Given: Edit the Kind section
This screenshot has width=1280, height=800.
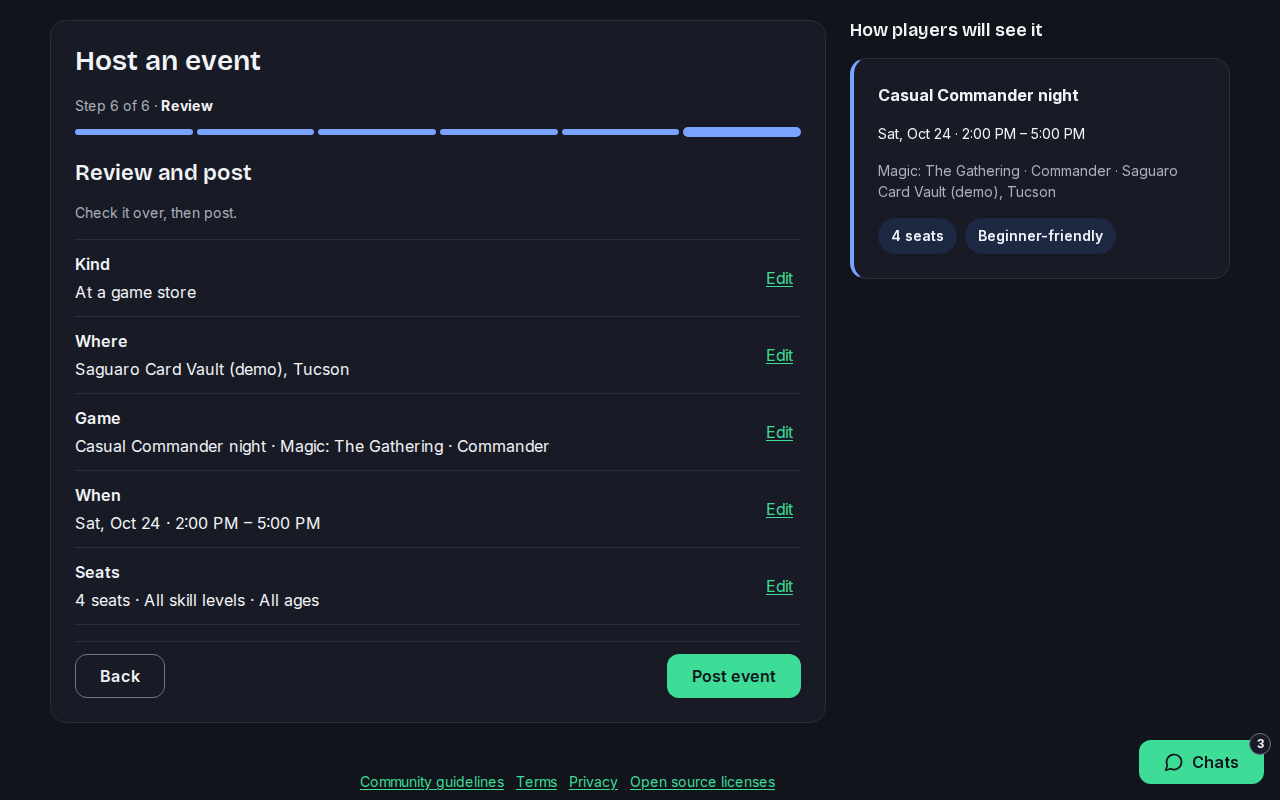Looking at the screenshot, I should pyautogui.click(x=779, y=278).
